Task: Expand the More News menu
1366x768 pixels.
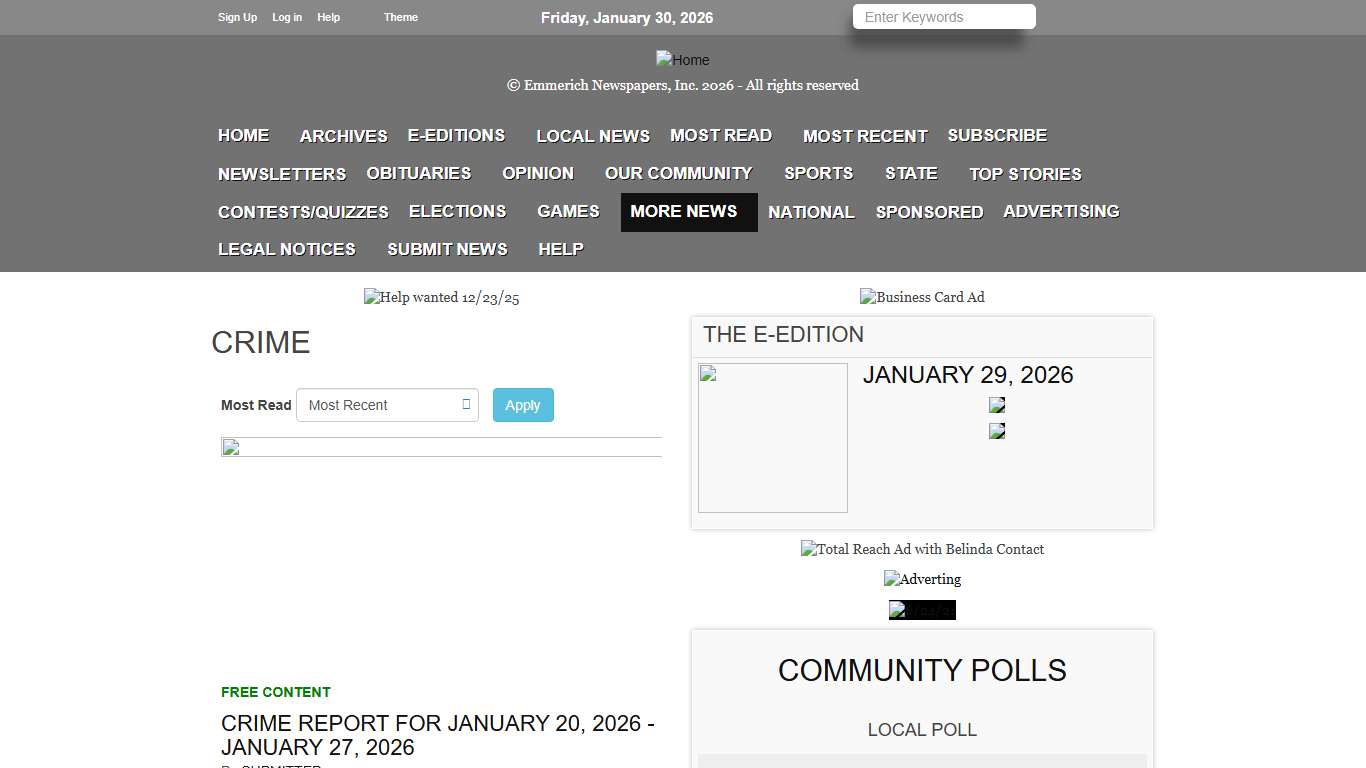Action: (684, 212)
